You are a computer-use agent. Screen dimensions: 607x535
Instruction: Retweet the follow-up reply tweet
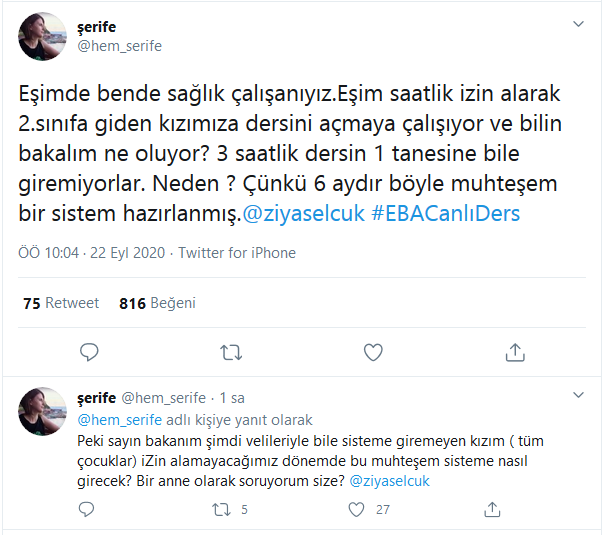coord(223,510)
